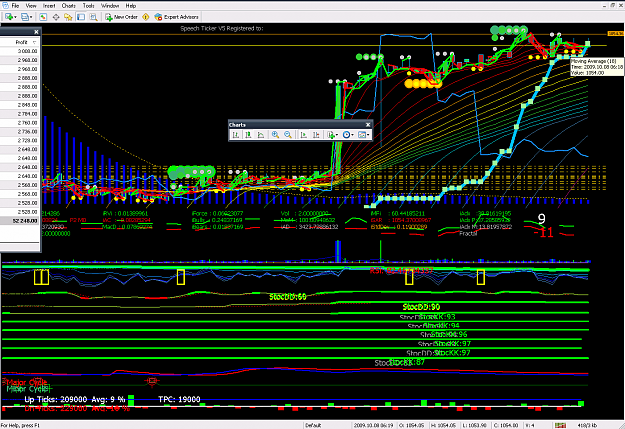Open the Window menu

110,6
